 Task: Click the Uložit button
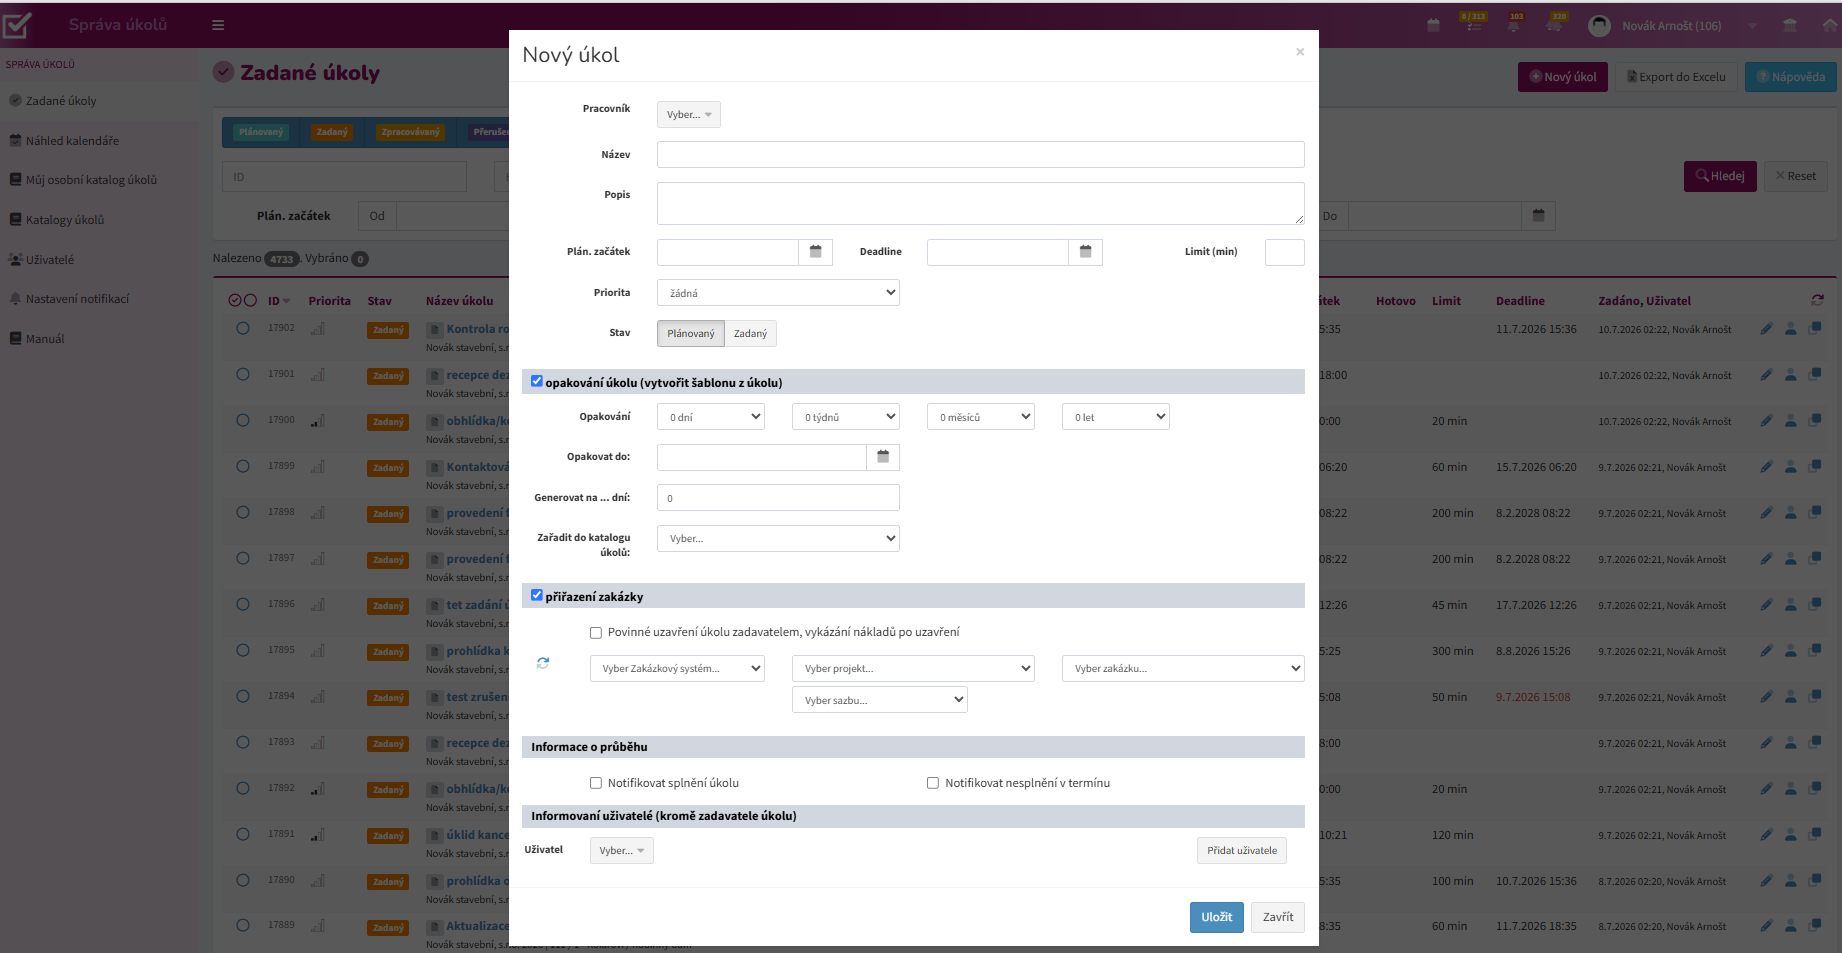click(1216, 917)
